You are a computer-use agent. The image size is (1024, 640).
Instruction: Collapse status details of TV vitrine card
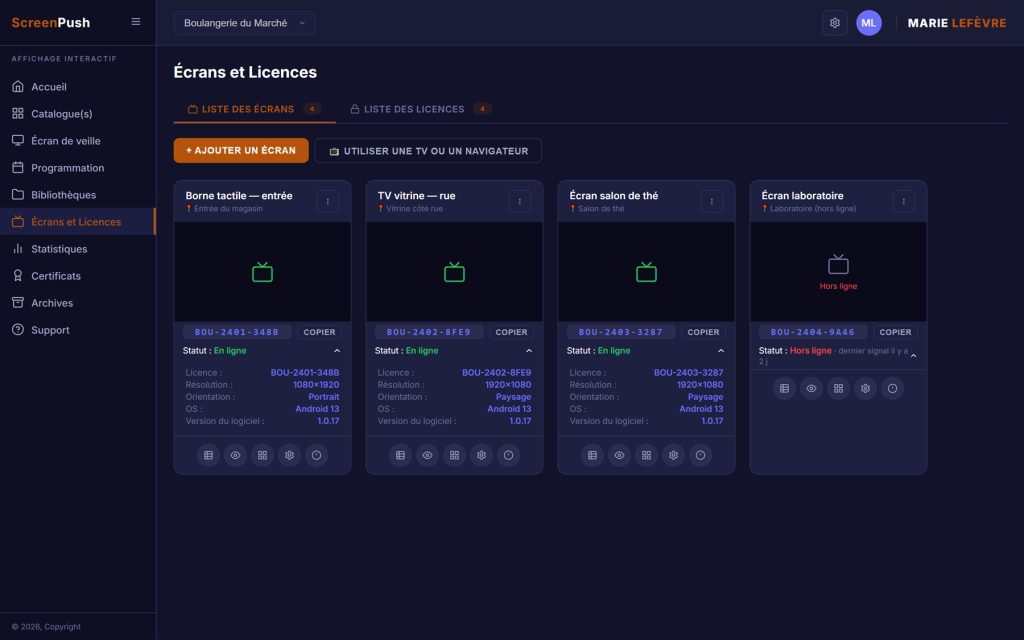[529, 351]
